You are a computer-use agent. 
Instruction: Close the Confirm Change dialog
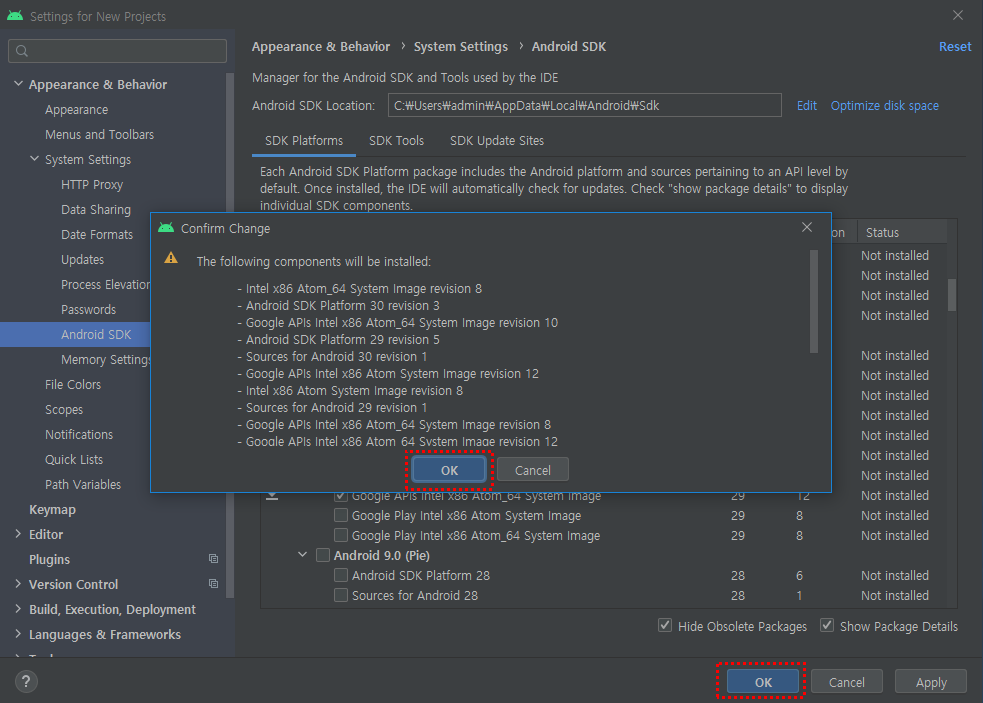click(x=807, y=227)
